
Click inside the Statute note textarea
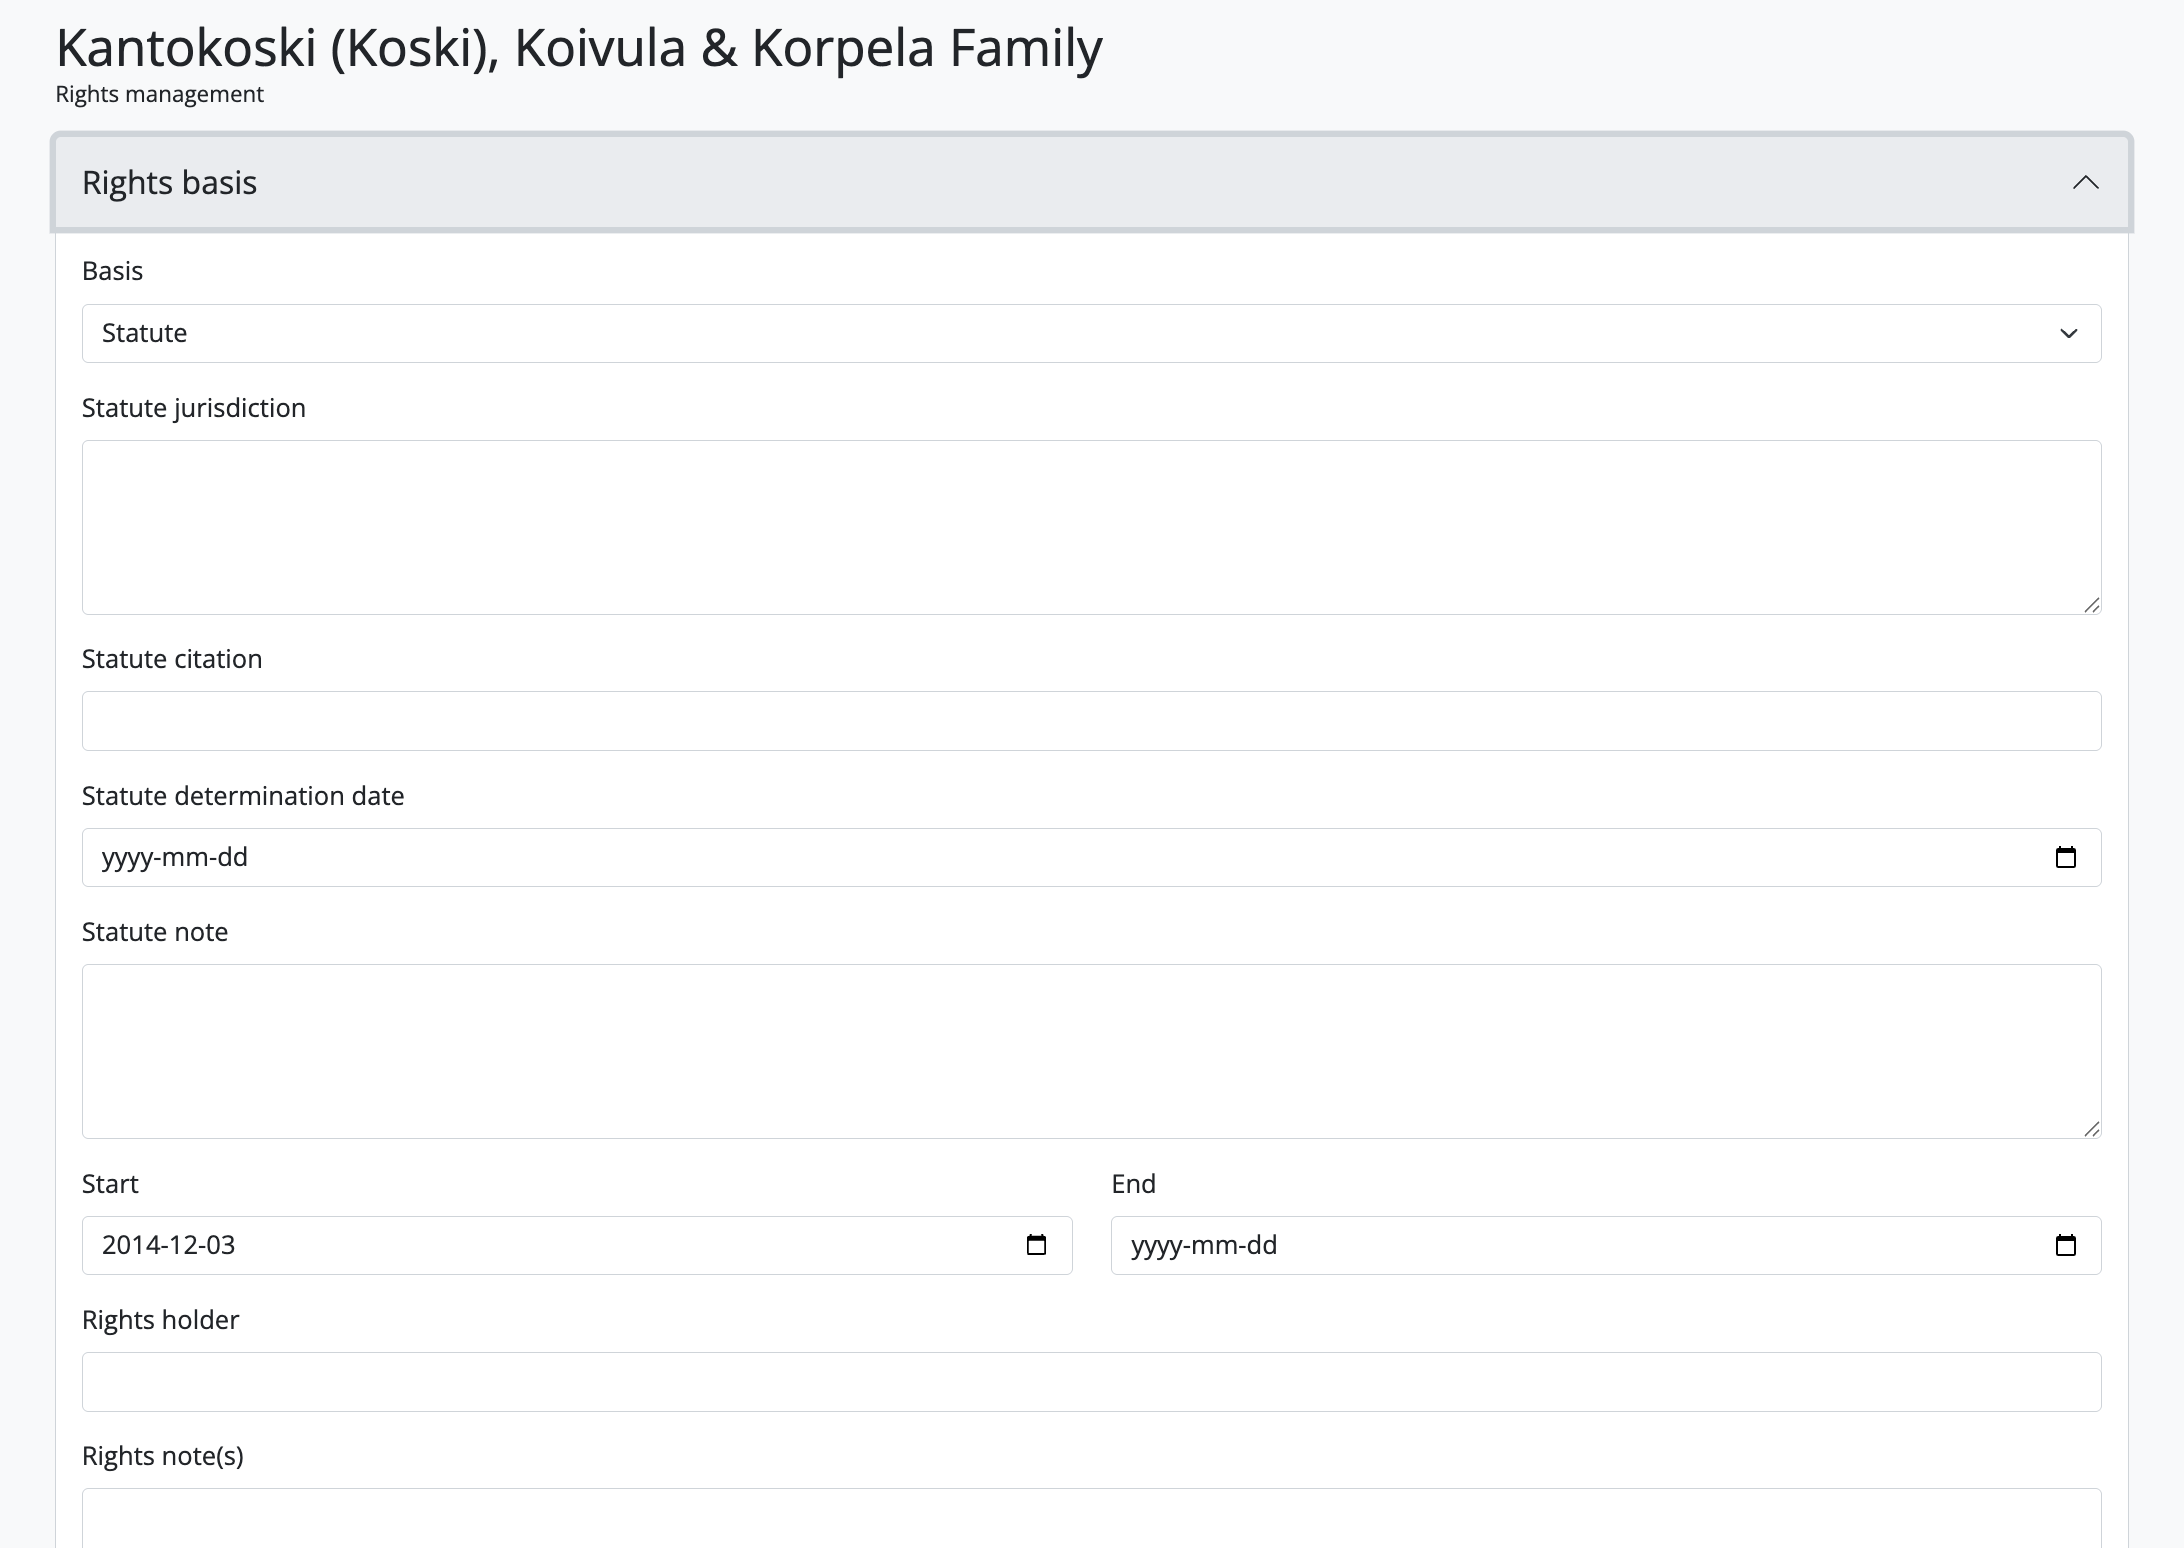point(1091,1051)
